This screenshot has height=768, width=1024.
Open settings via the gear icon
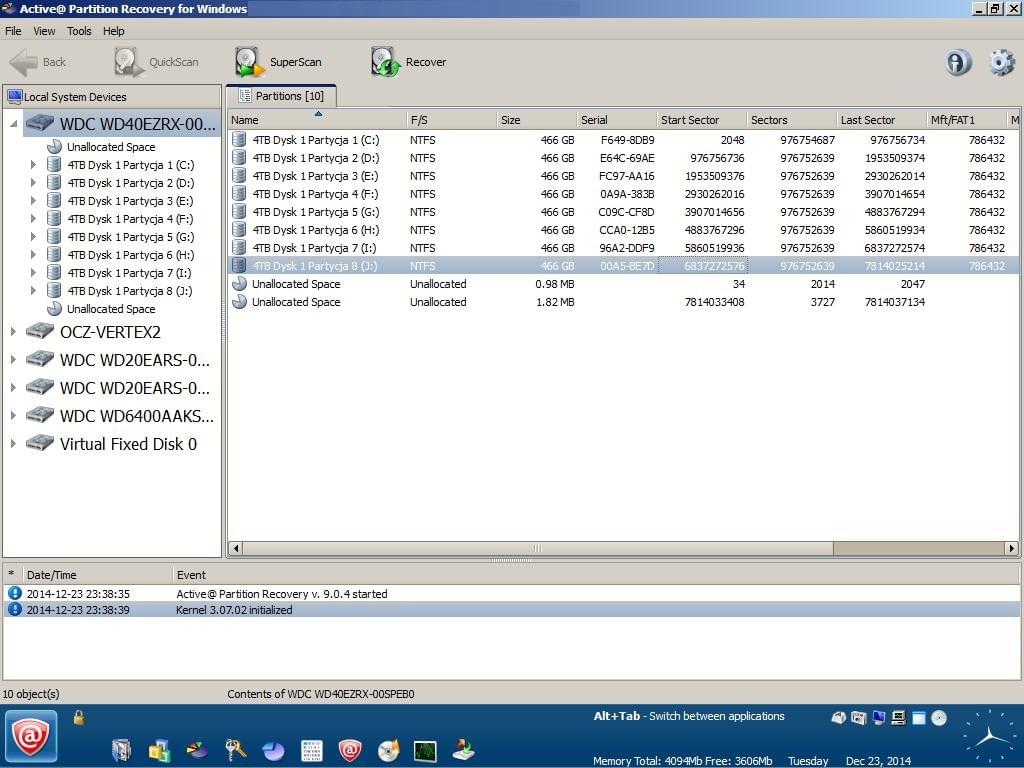(x=1001, y=63)
